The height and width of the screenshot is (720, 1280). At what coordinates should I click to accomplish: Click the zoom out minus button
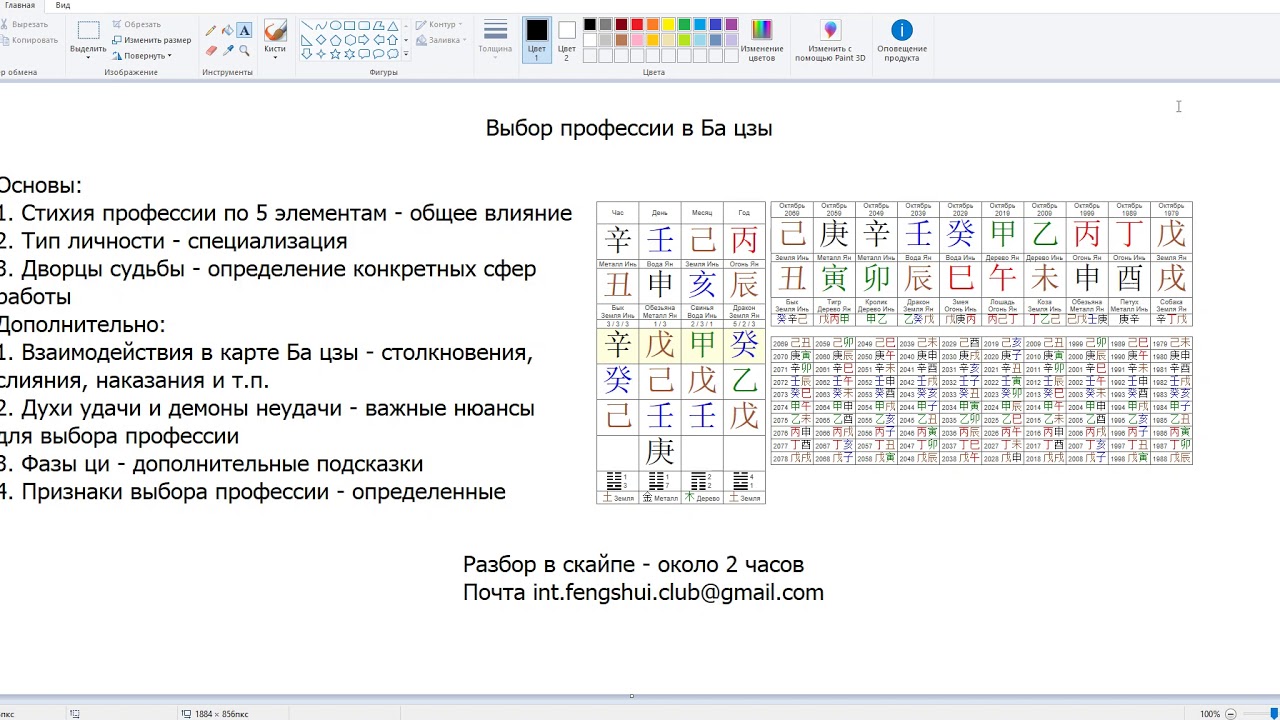[x=1231, y=714]
